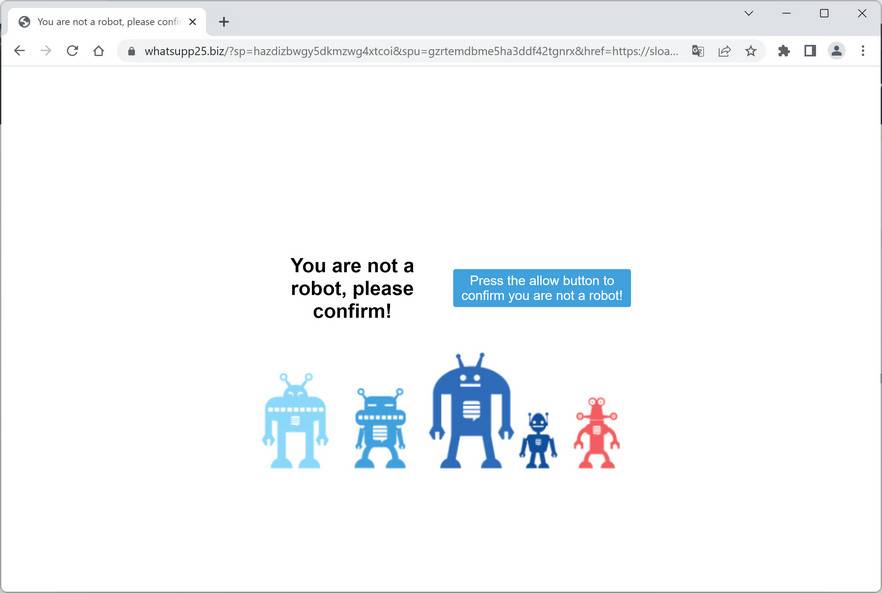
Task: Bookmark this page with the star
Action: [x=751, y=50]
